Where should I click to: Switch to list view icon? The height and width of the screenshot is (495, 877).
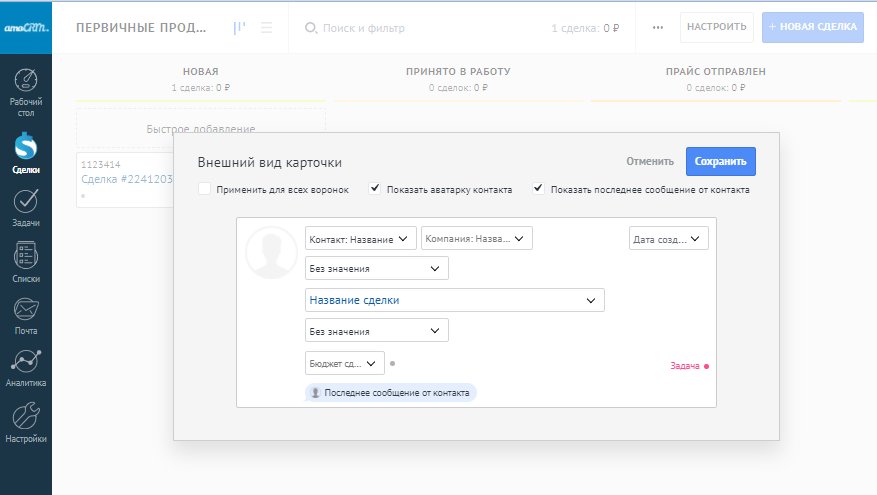point(267,28)
